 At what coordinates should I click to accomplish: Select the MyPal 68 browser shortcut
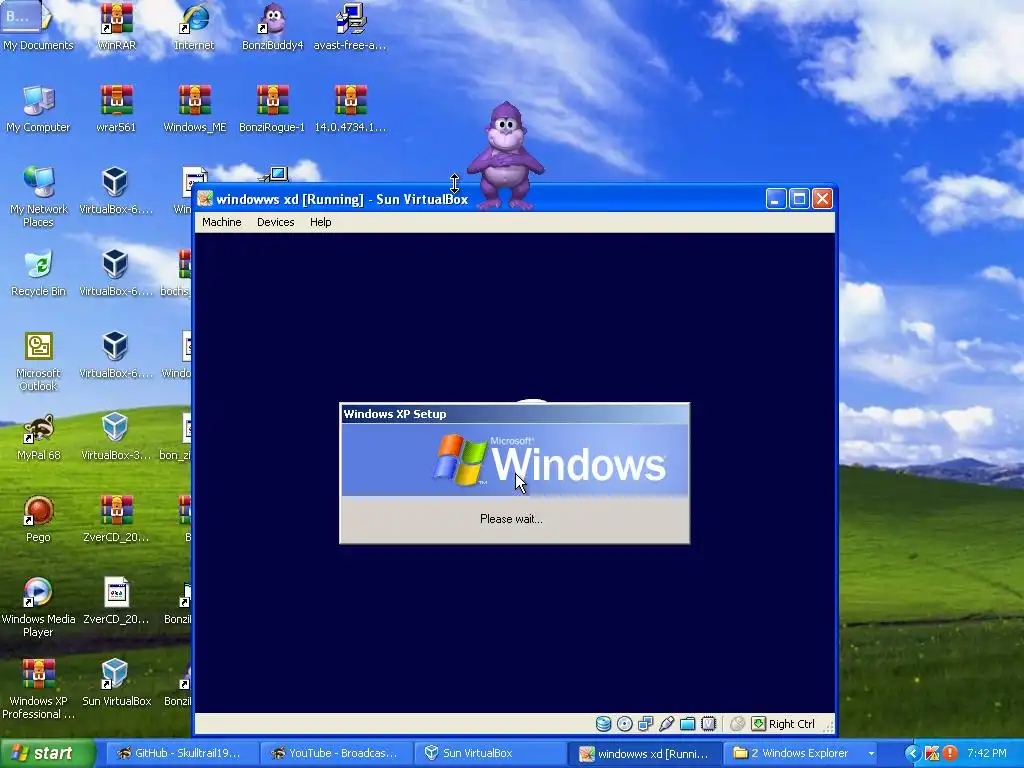point(38,437)
